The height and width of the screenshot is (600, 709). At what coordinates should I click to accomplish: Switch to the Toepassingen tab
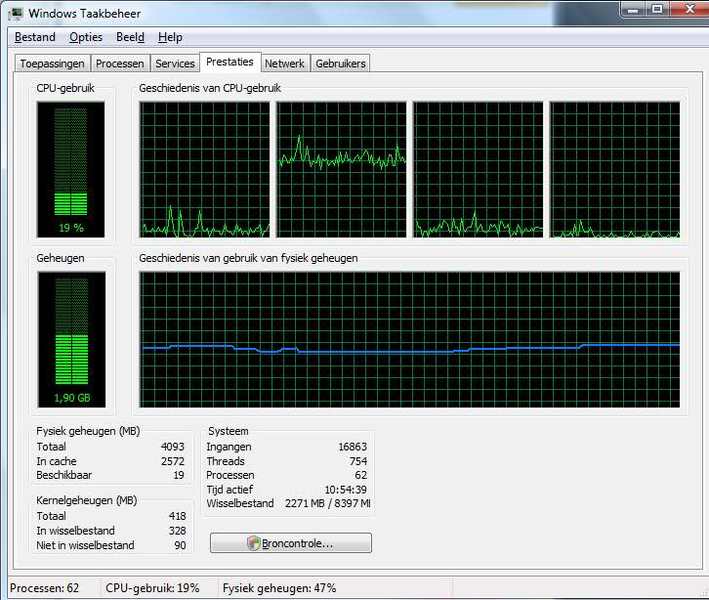52,64
